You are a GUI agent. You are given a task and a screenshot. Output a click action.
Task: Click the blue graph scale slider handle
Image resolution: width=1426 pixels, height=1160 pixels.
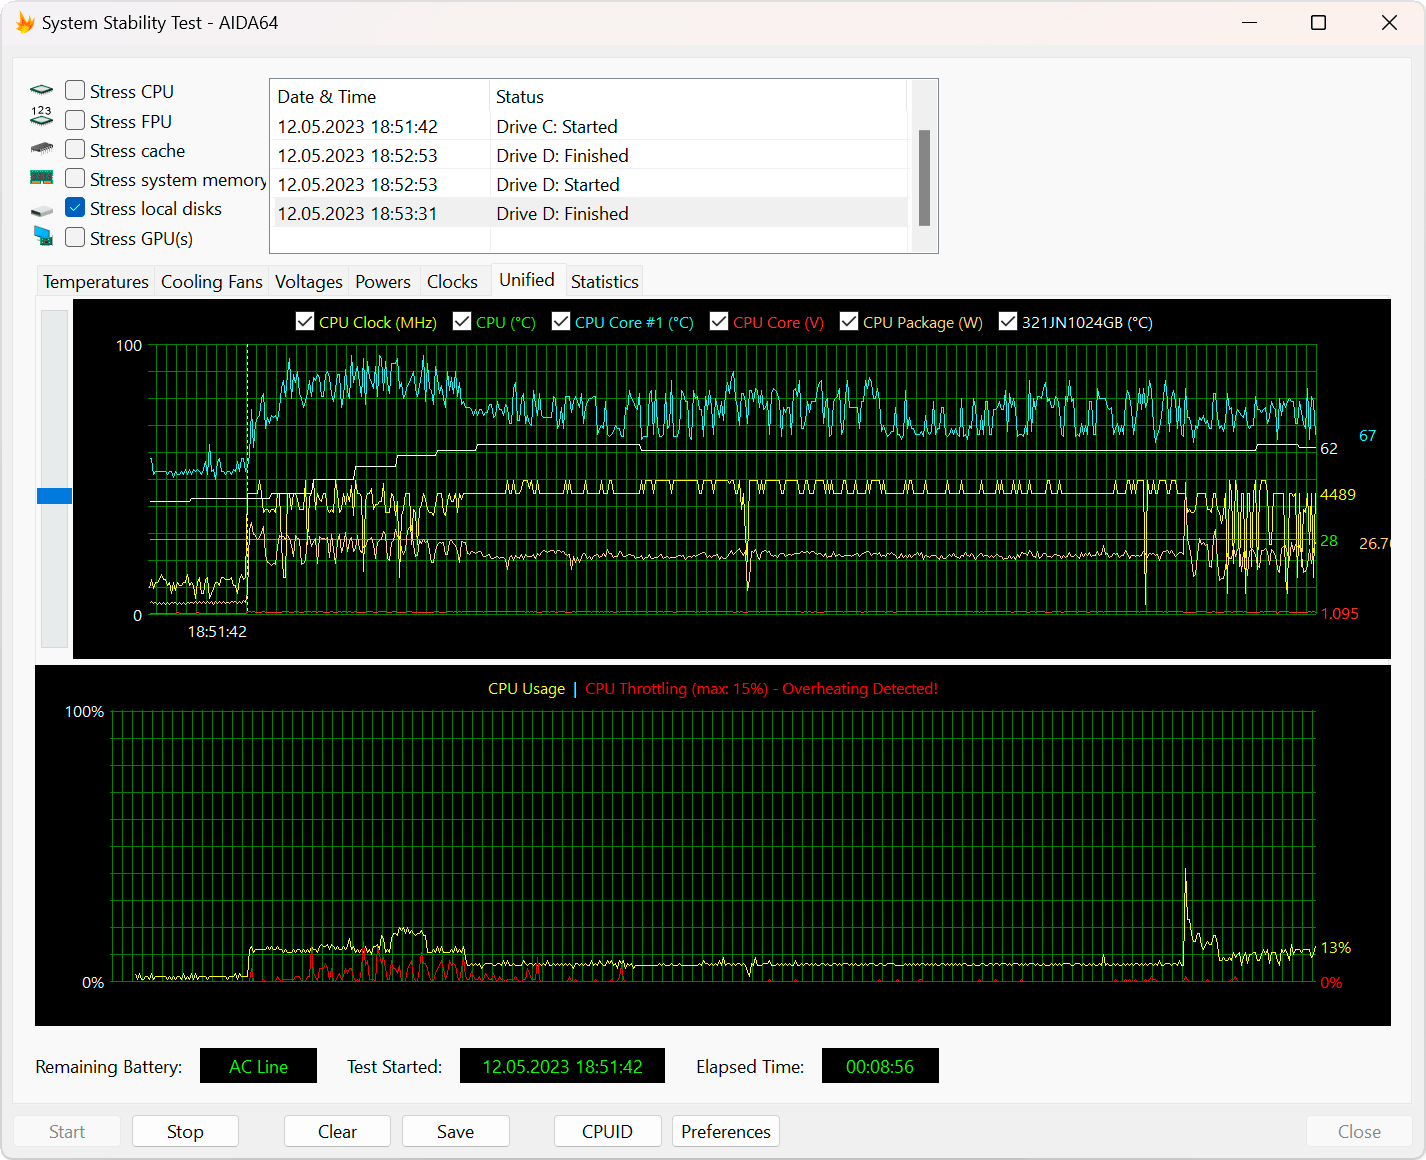(x=54, y=496)
